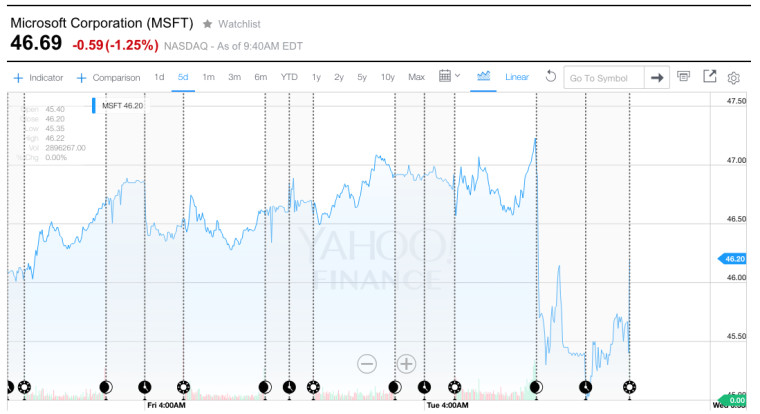Viewport: 760px width, 414px height.
Task: Add MSFT to Watchlist via the star
Action: pos(207,22)
